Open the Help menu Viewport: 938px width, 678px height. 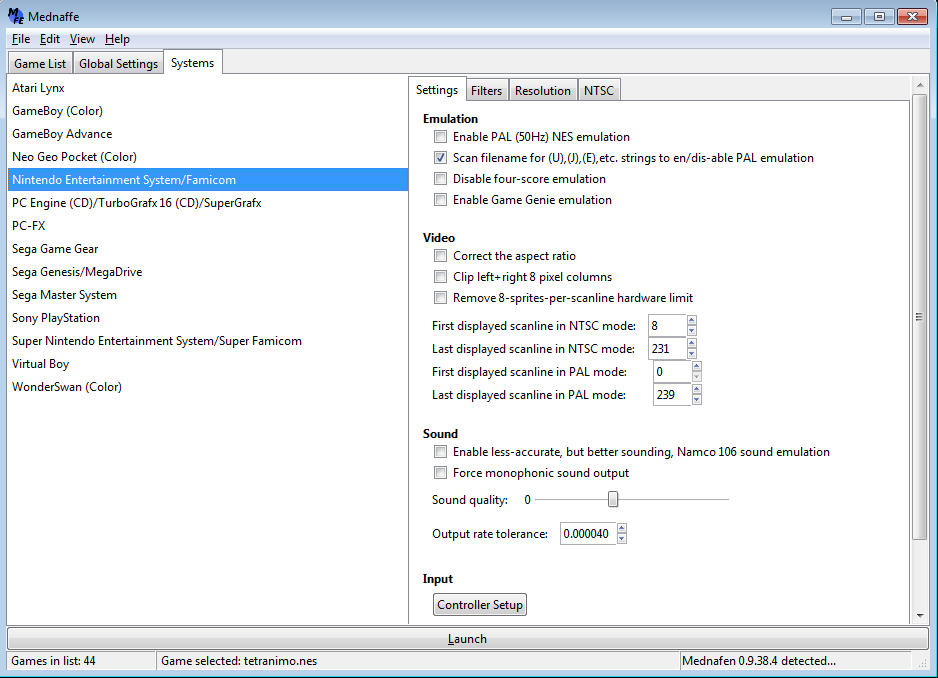pos(117,39)
